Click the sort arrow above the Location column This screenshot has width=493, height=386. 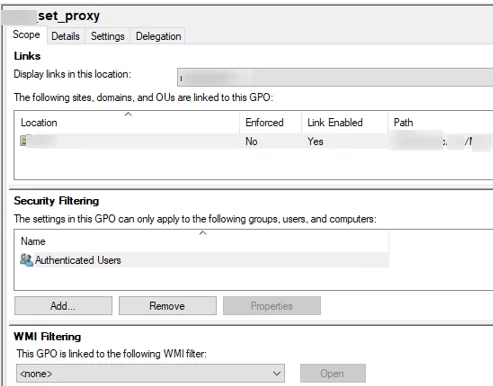pyautogui.click(x=128, y=114)
